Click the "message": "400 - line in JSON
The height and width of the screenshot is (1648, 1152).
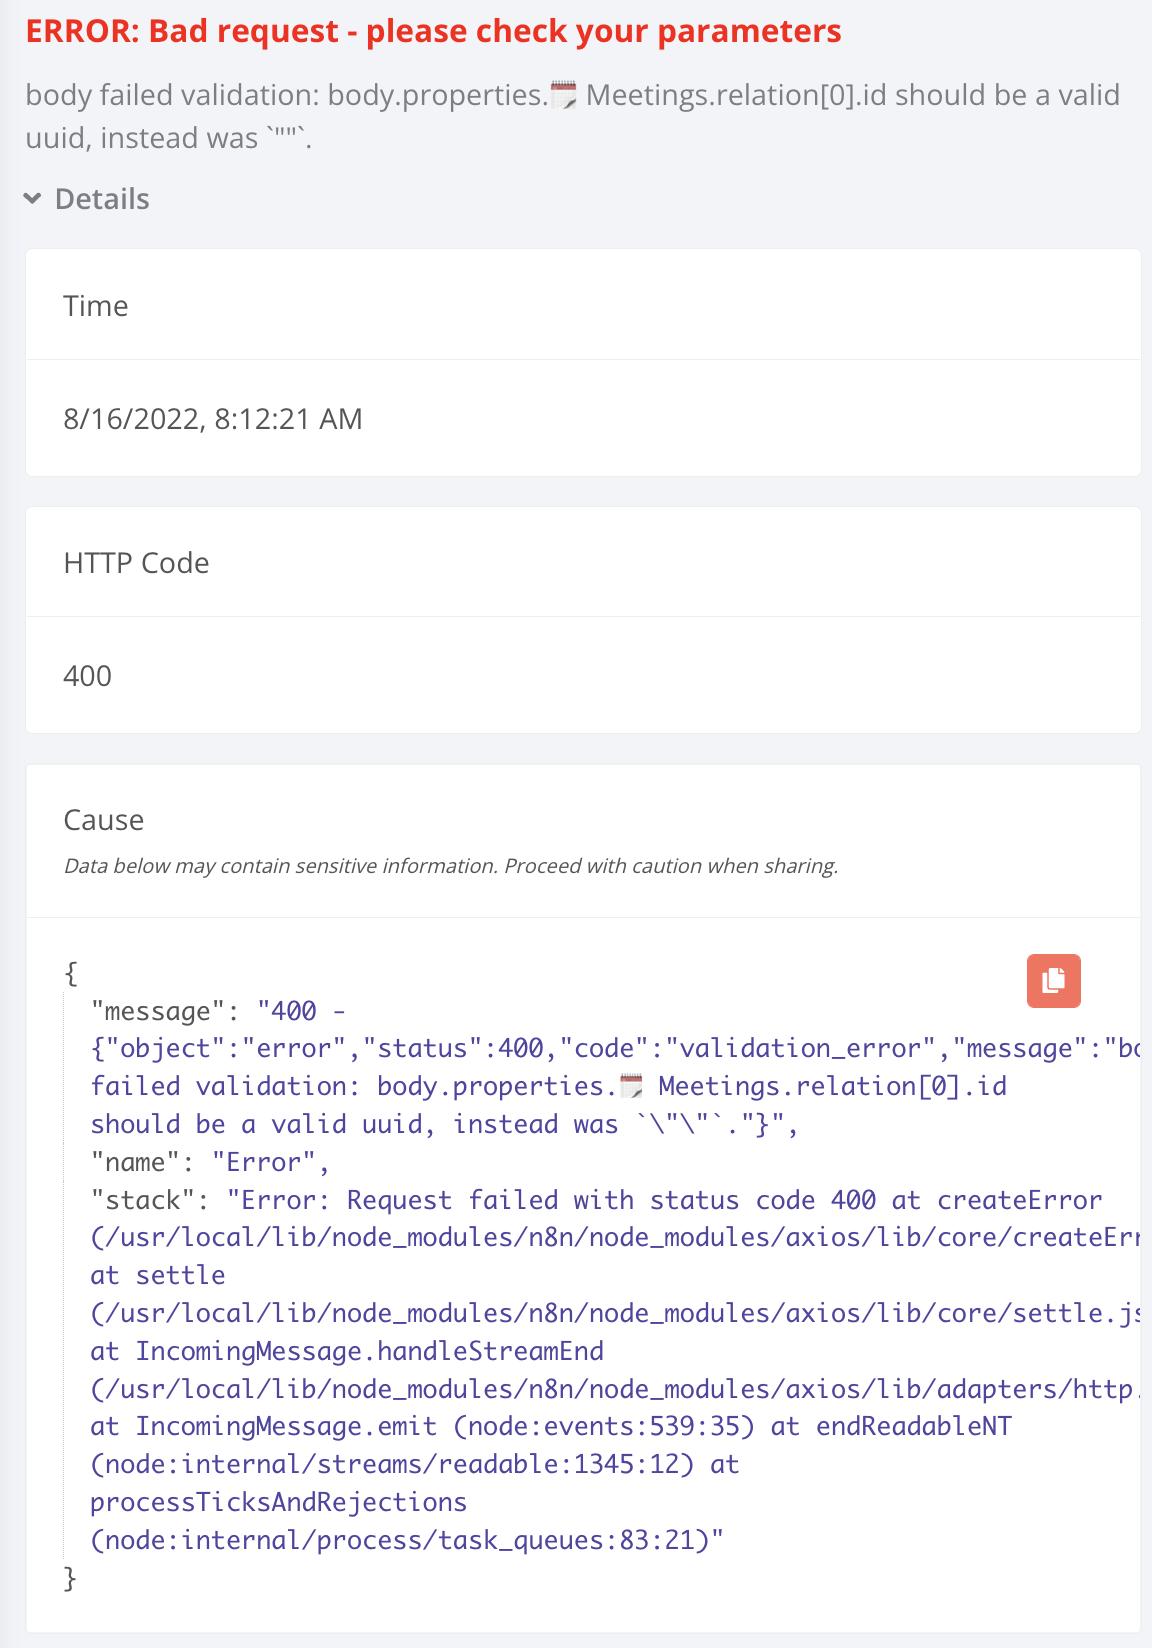(218, 1011)
